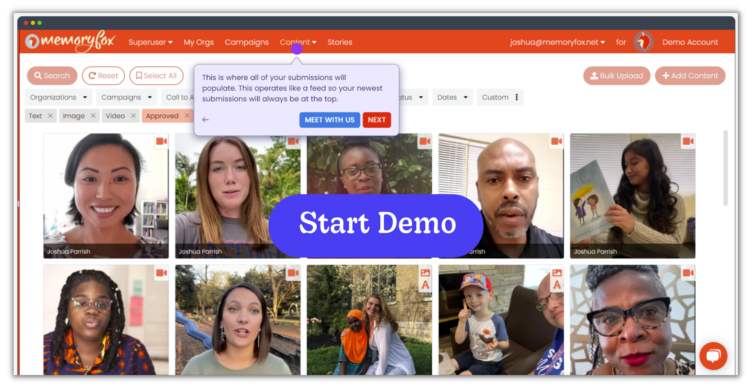Image resolution: width=752 pixels, height=388 pixels.
Task: Go to the Stories tab
Action: [x=340, y=42]
